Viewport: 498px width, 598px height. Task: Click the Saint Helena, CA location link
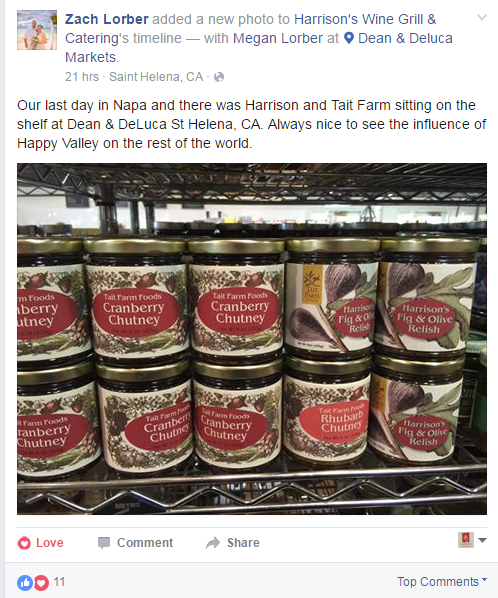coord(156,77)
